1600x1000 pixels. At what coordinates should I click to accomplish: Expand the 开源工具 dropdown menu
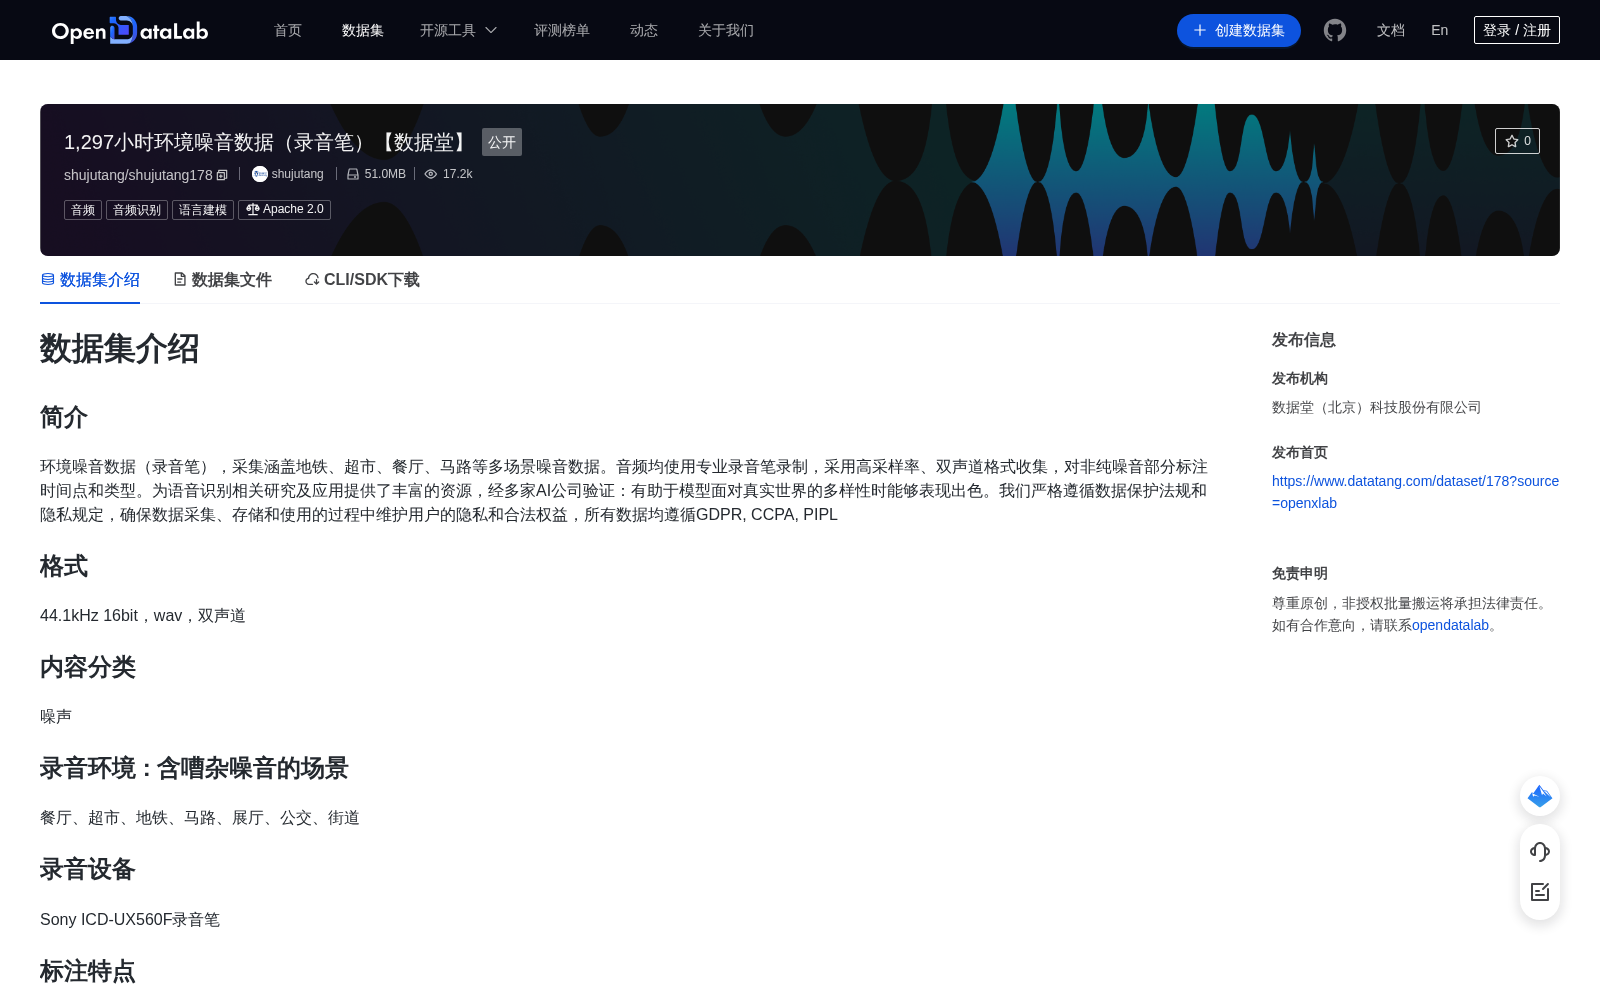pos(458,30)
